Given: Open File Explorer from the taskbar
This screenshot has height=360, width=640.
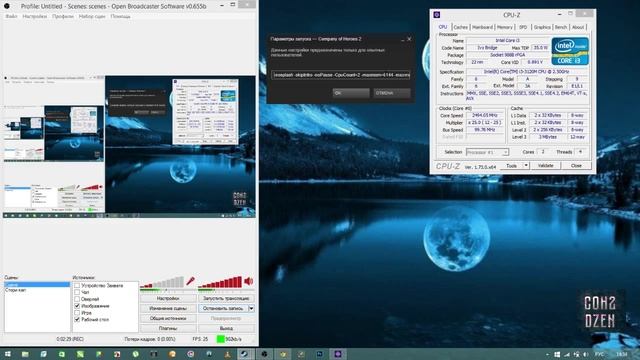Looking at the screenshot, I should pos(25,354).
